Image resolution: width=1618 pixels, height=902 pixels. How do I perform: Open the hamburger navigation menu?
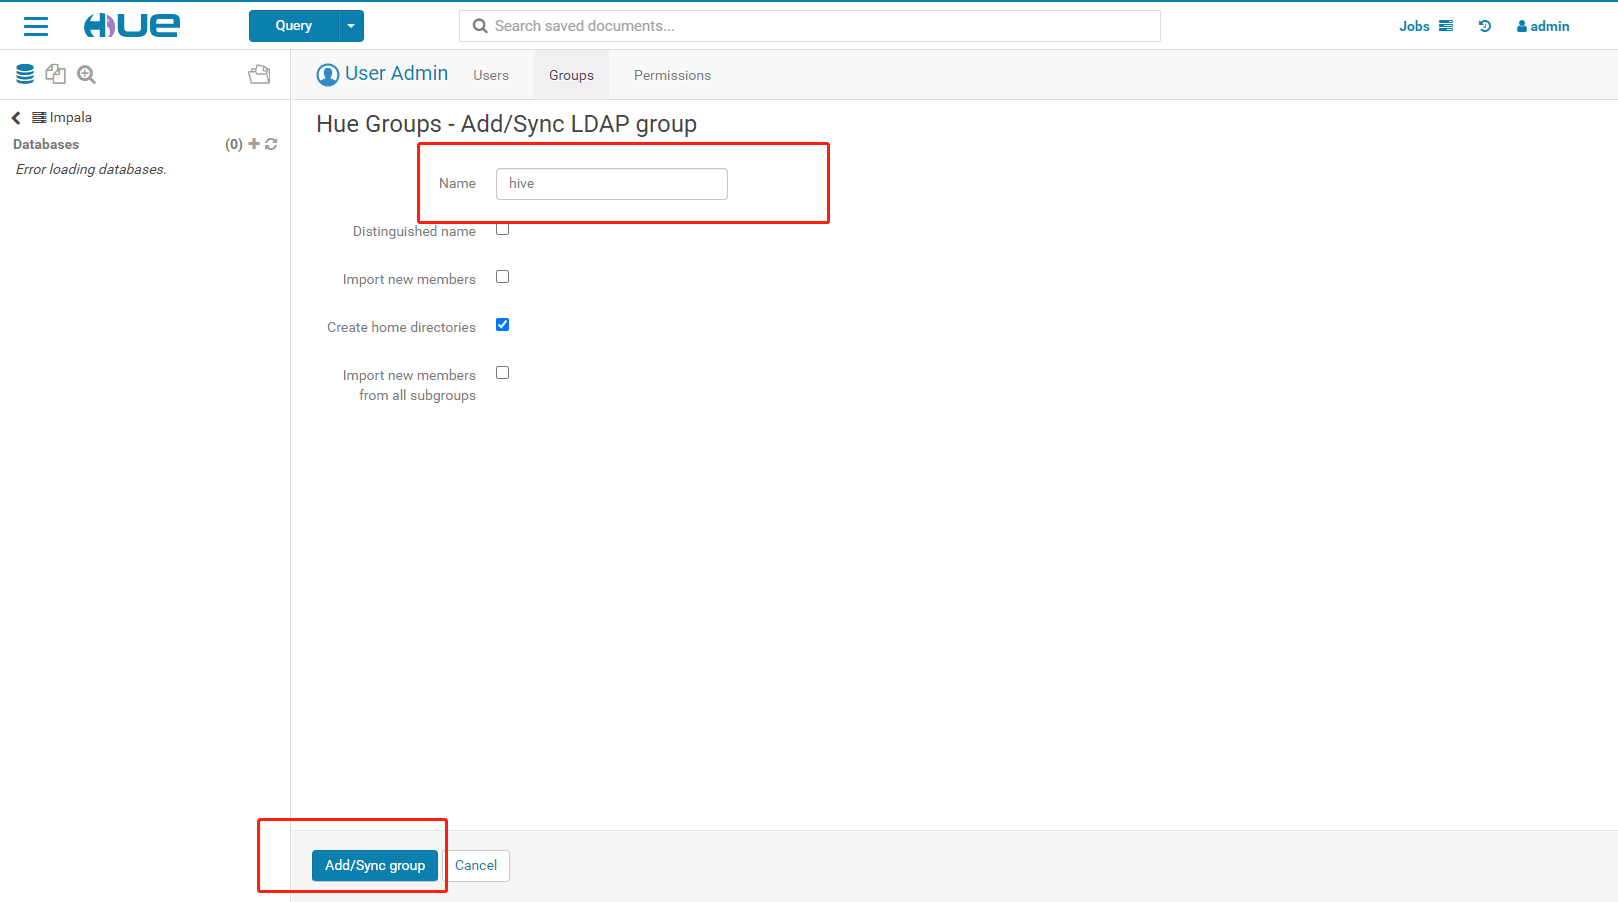[36, 26]
